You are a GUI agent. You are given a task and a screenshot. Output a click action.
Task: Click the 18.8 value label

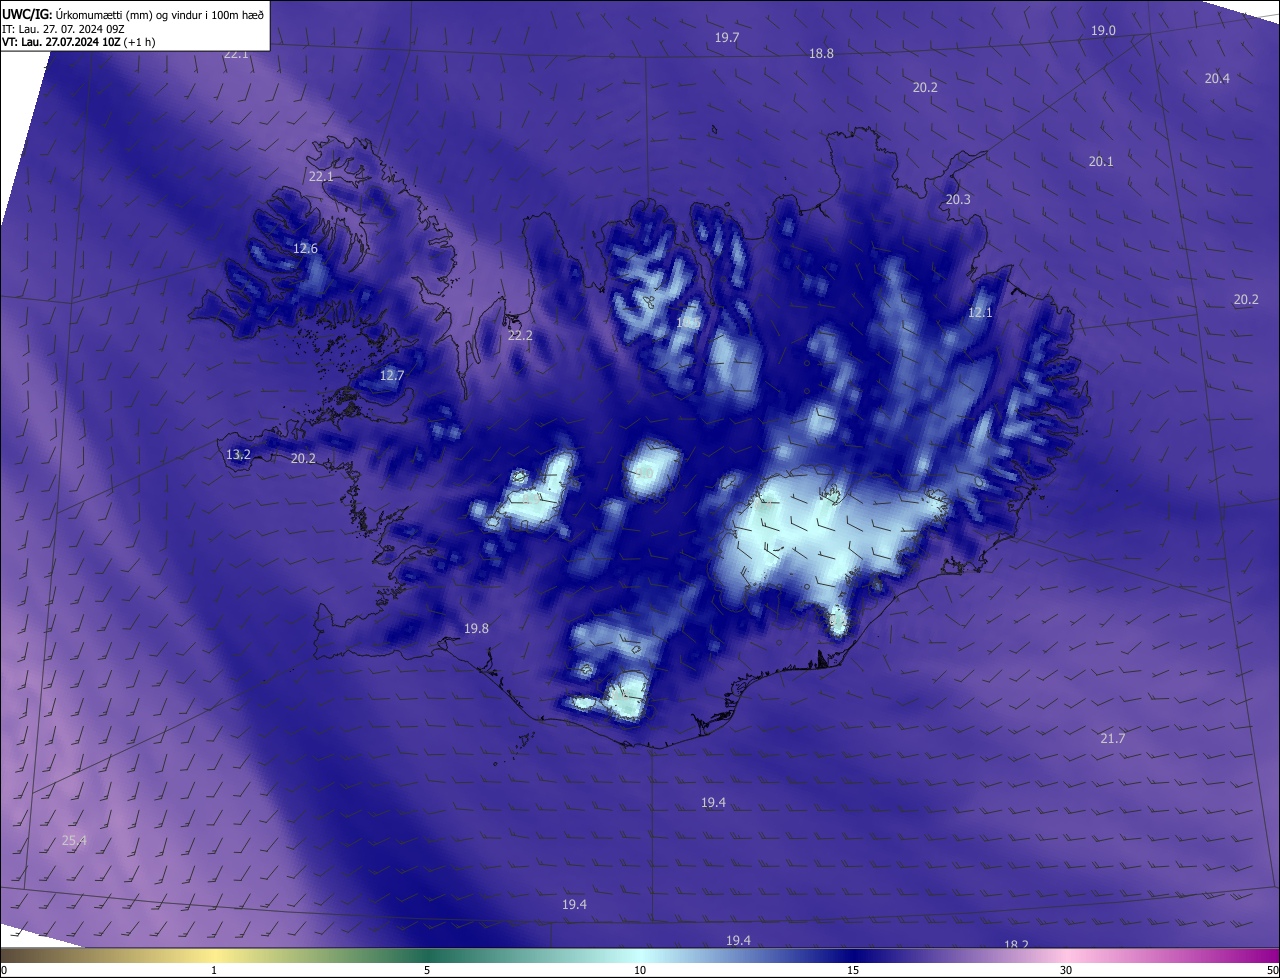[821, 54]
